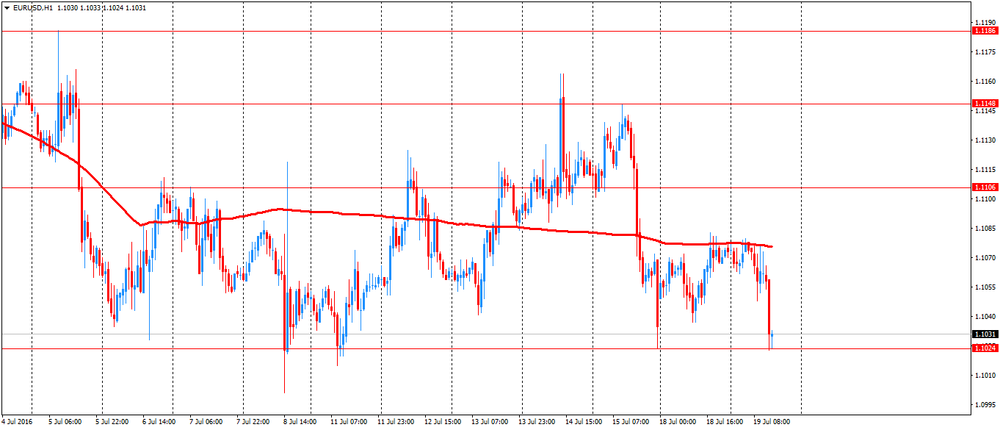This screenshot has width=1000, height=430.
Task: Click the 6 Jul 14:00 time label
Action: (x=161, y=422)
